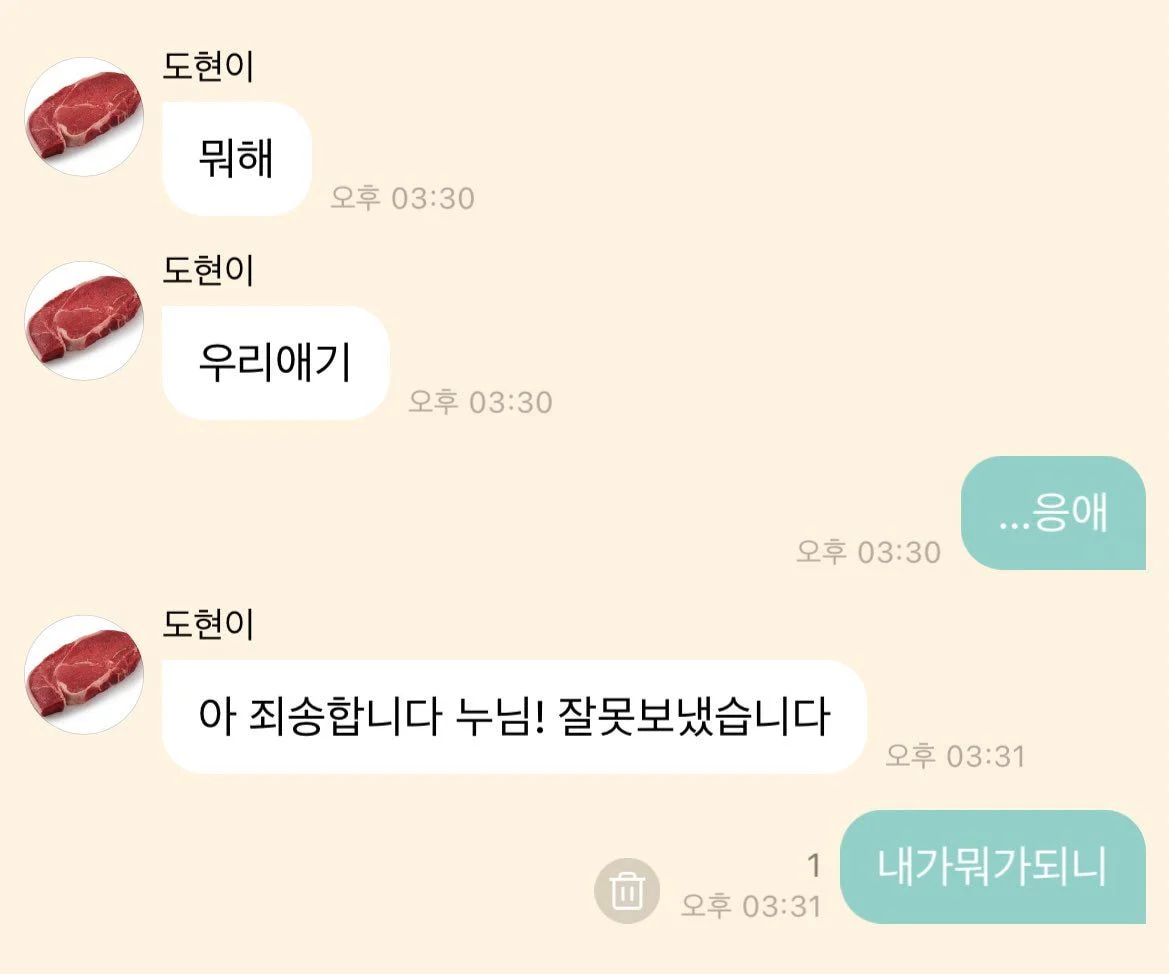
Task: Click the 도현이 name above 우리애기
Action: point(208,270)
